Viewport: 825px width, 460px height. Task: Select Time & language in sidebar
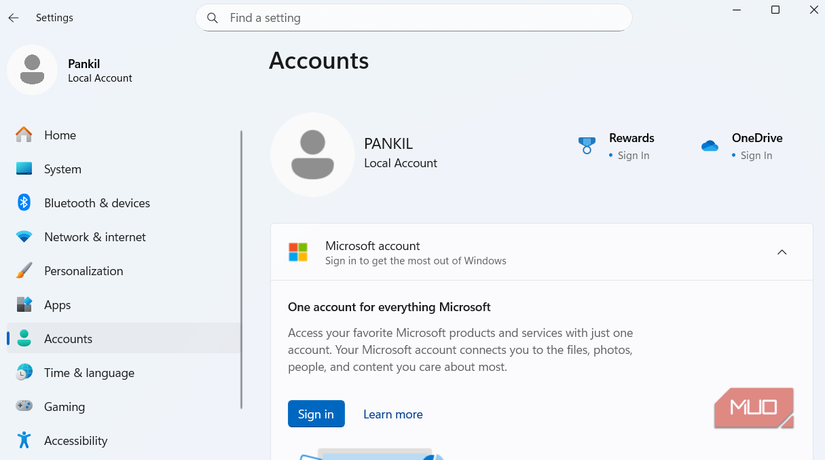tap(88, 373)
